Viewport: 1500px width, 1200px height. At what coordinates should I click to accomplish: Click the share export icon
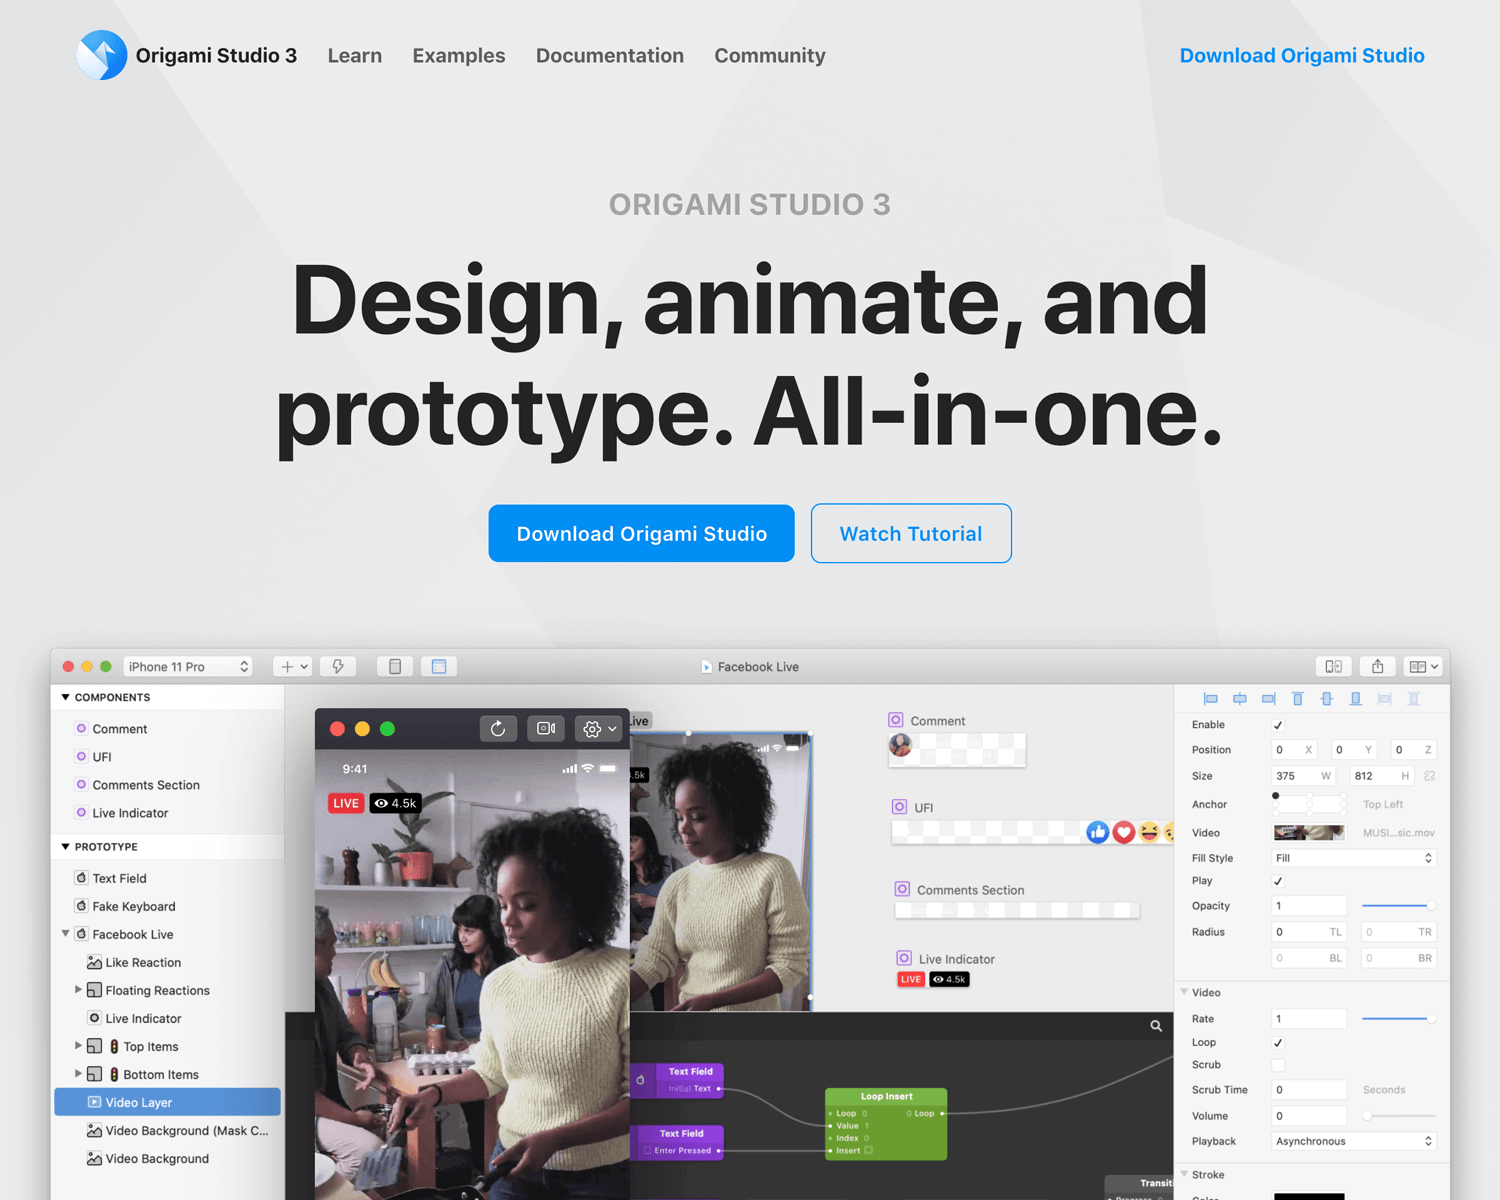(x=1378, y=667)
